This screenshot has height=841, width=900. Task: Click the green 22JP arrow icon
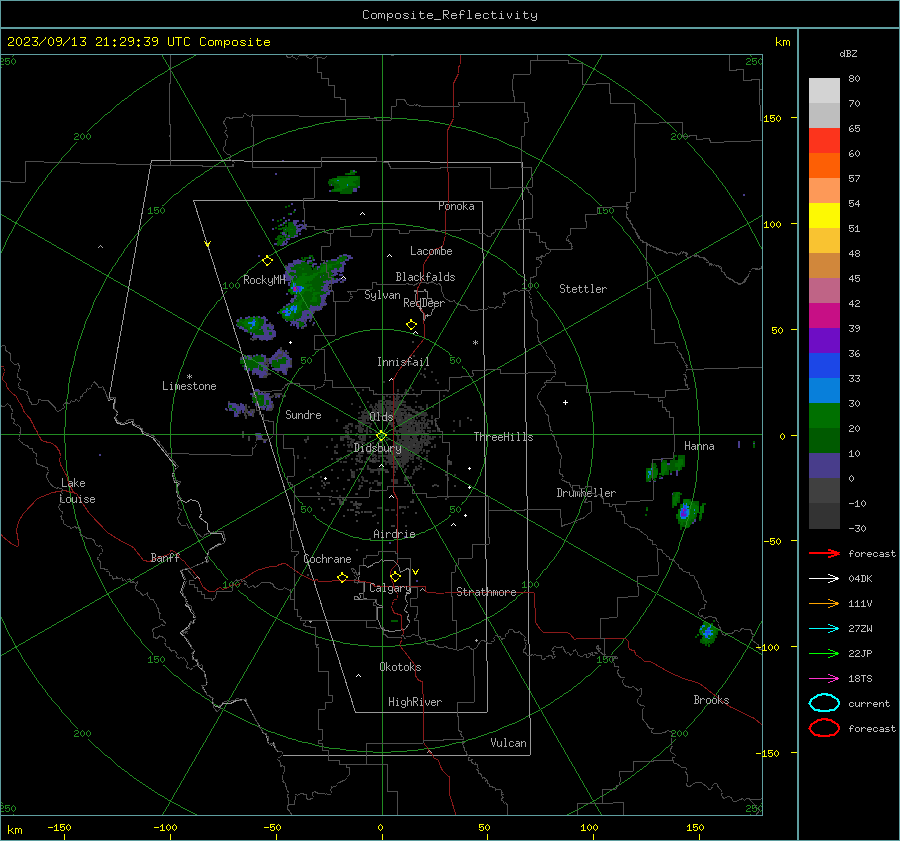(x=824, y=653)
